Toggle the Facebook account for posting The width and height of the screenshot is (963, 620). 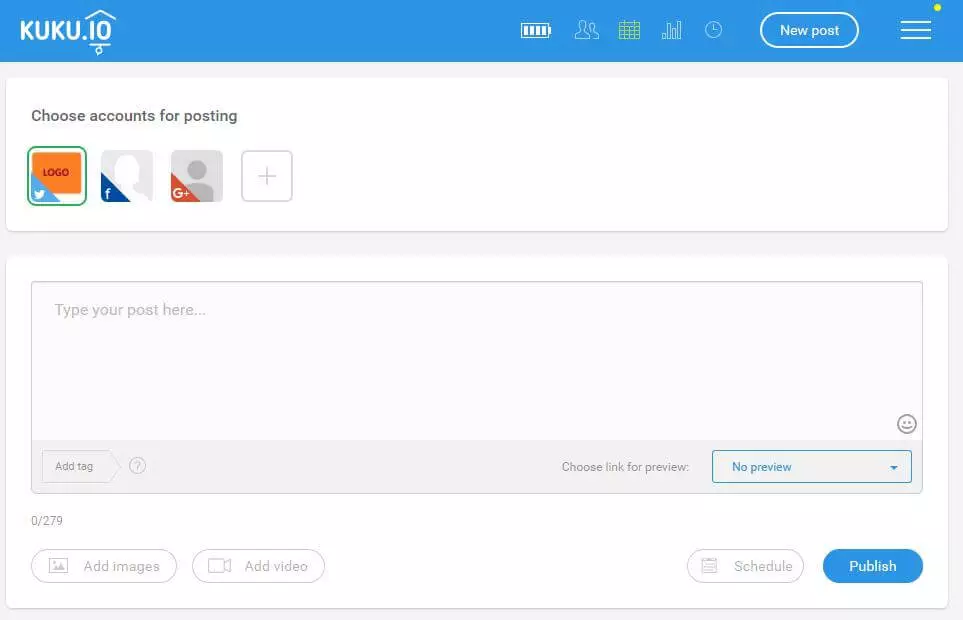click(x=127, y=176)
